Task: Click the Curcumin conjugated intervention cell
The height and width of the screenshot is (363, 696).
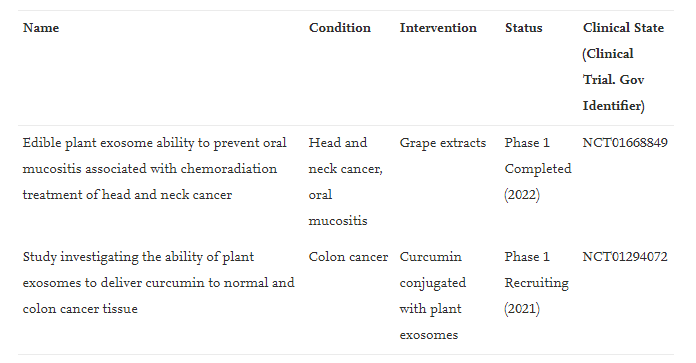Action: (433, 296)
